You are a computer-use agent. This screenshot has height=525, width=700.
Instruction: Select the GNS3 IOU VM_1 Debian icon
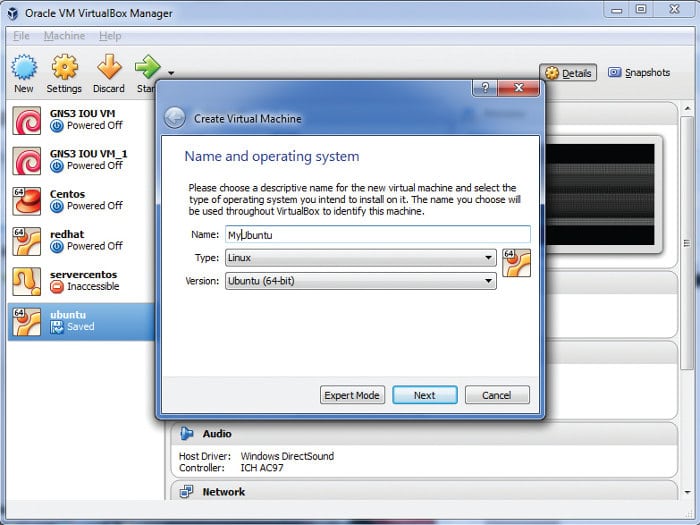pyautogui.click(x=27, y=161)
